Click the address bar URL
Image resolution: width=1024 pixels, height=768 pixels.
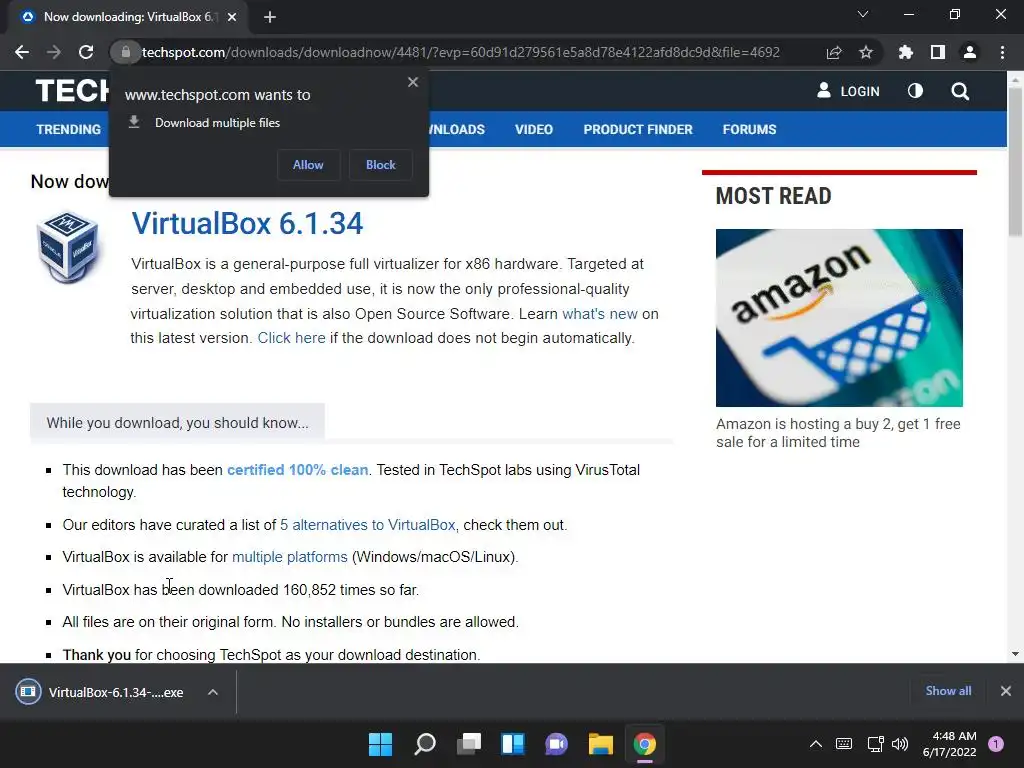(460, 52)
